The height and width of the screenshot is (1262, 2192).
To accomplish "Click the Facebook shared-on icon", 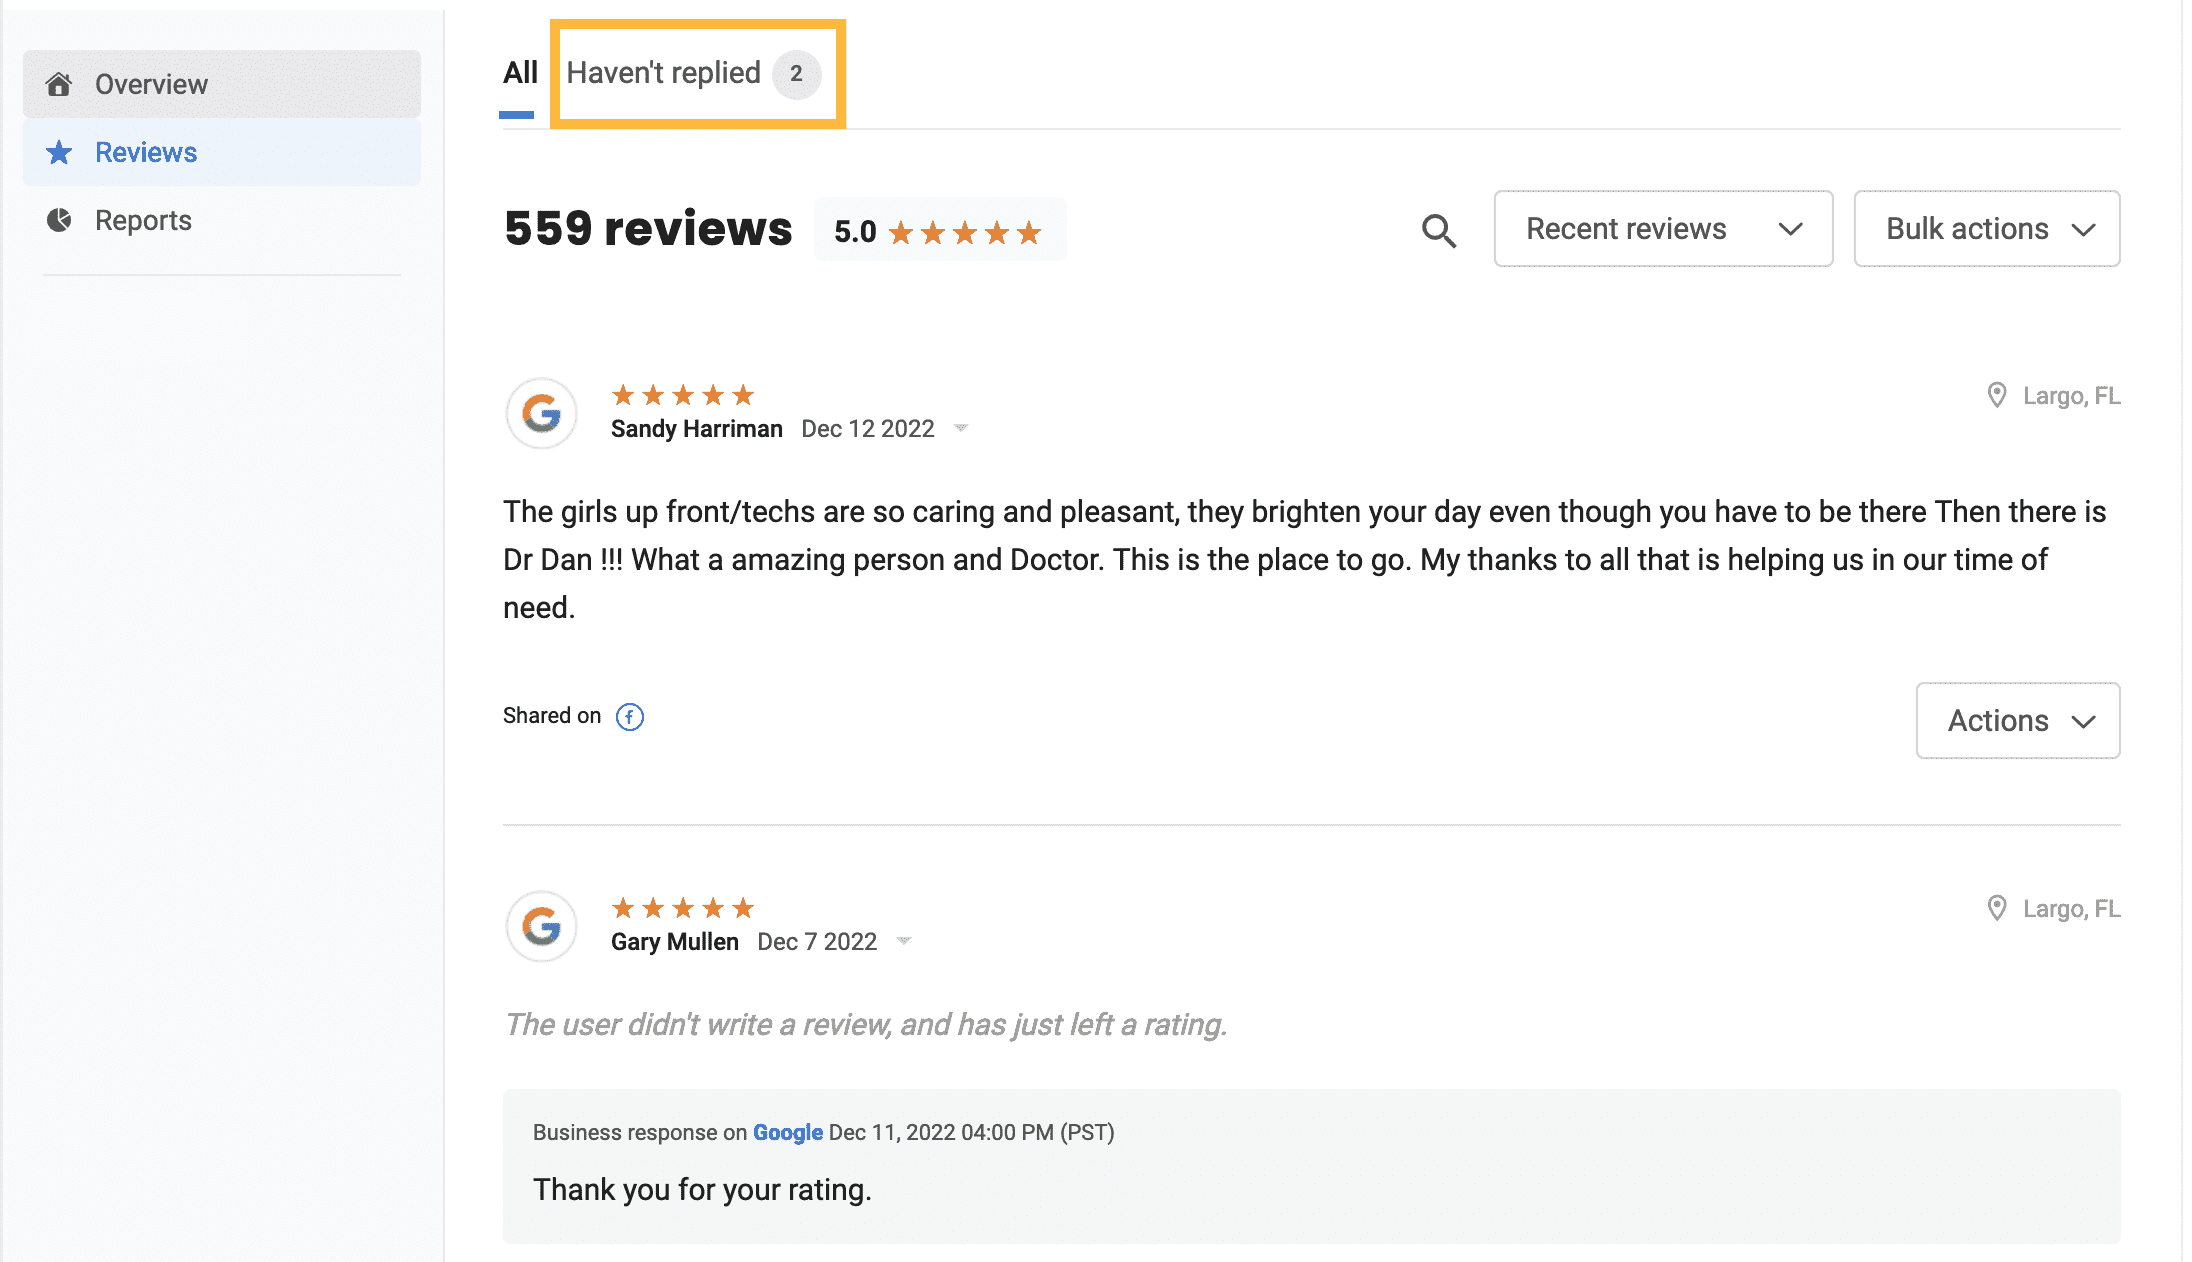I will click(x=629, y=717).
